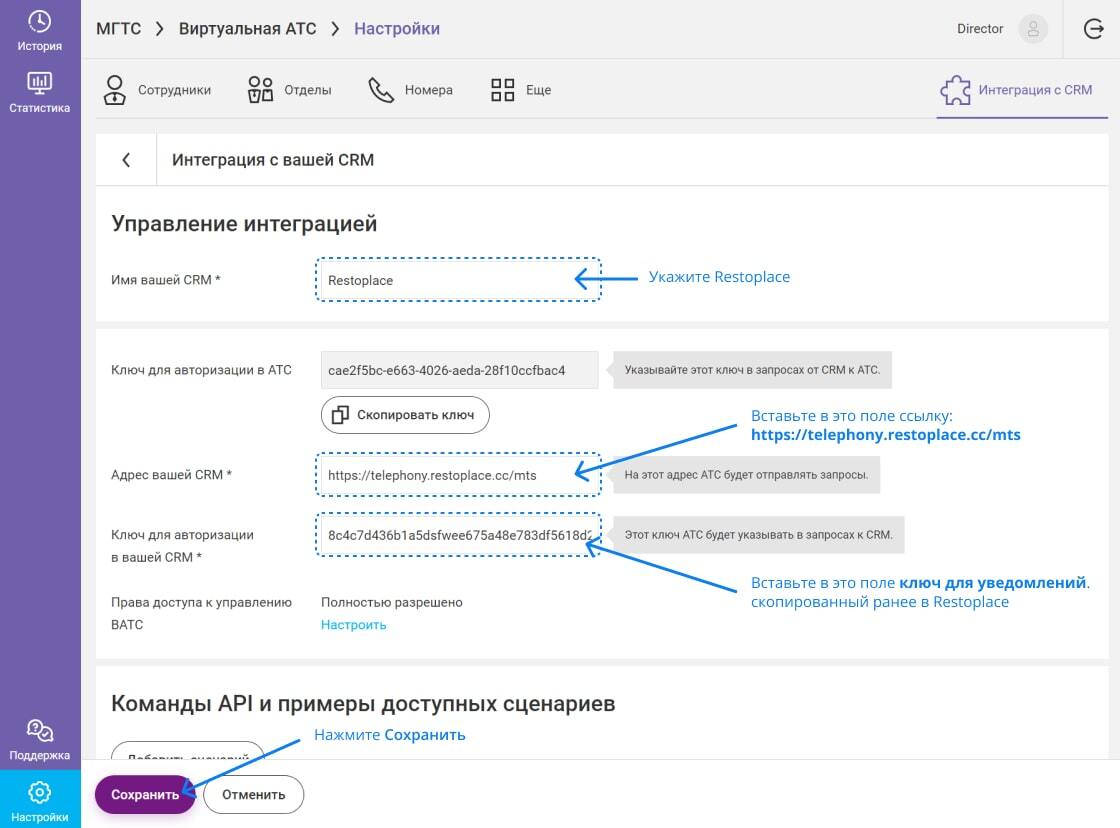Open the Статистика panel in the sidebar
The image size is (1120, 828).
click(x=40, y=93)
